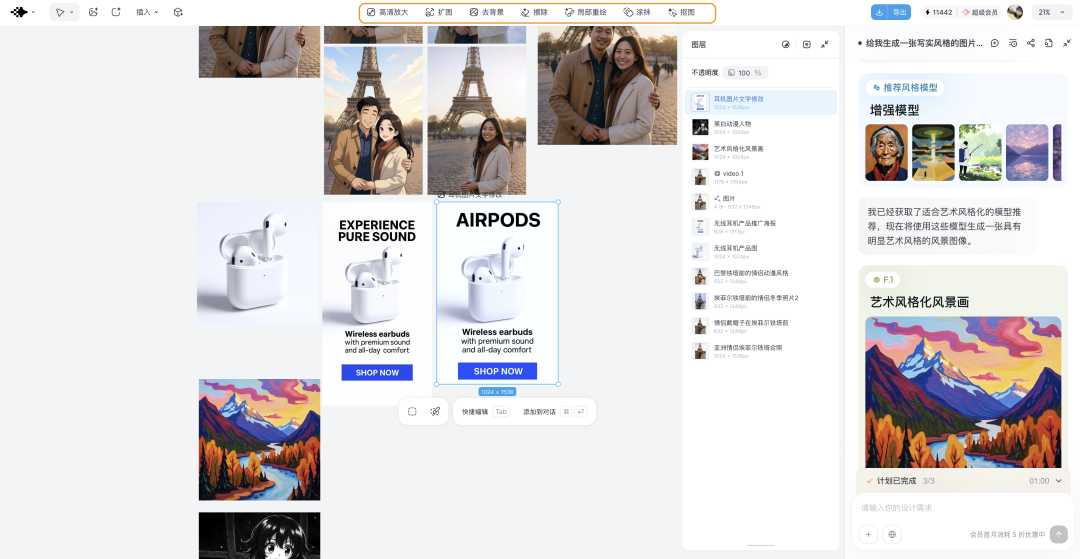1080x559 pixels.
Task: Select layer 黑白动漫人物
Action: 760,127
